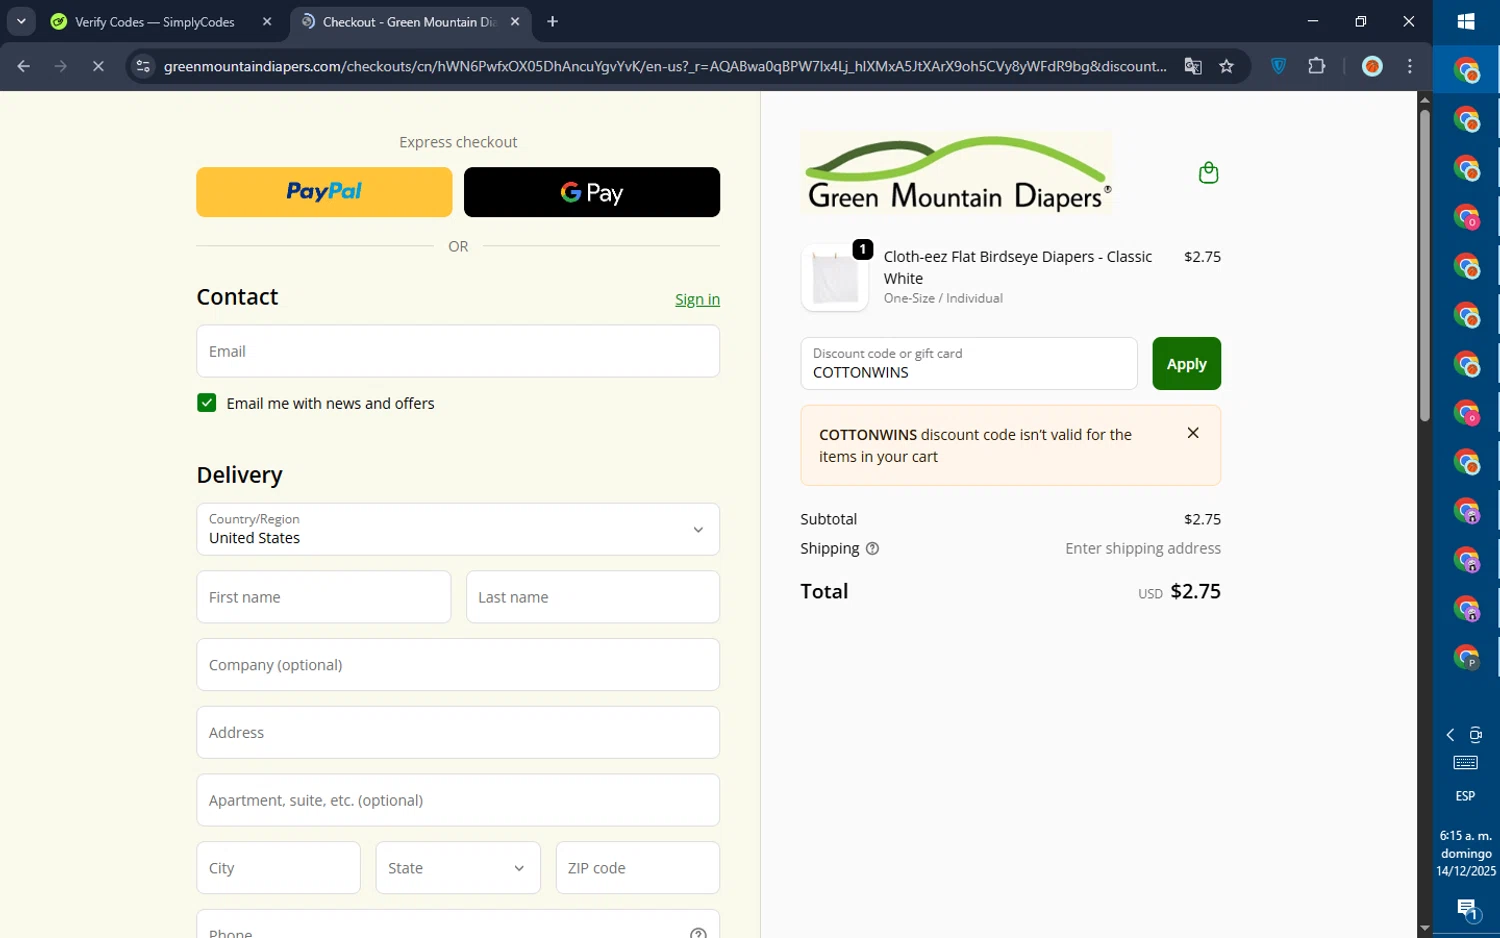Image resolution: width=1500 pixels, height=938 pixels.
Task: Switch the ESP input language indicator
Action: click(x=1466, y=796)
